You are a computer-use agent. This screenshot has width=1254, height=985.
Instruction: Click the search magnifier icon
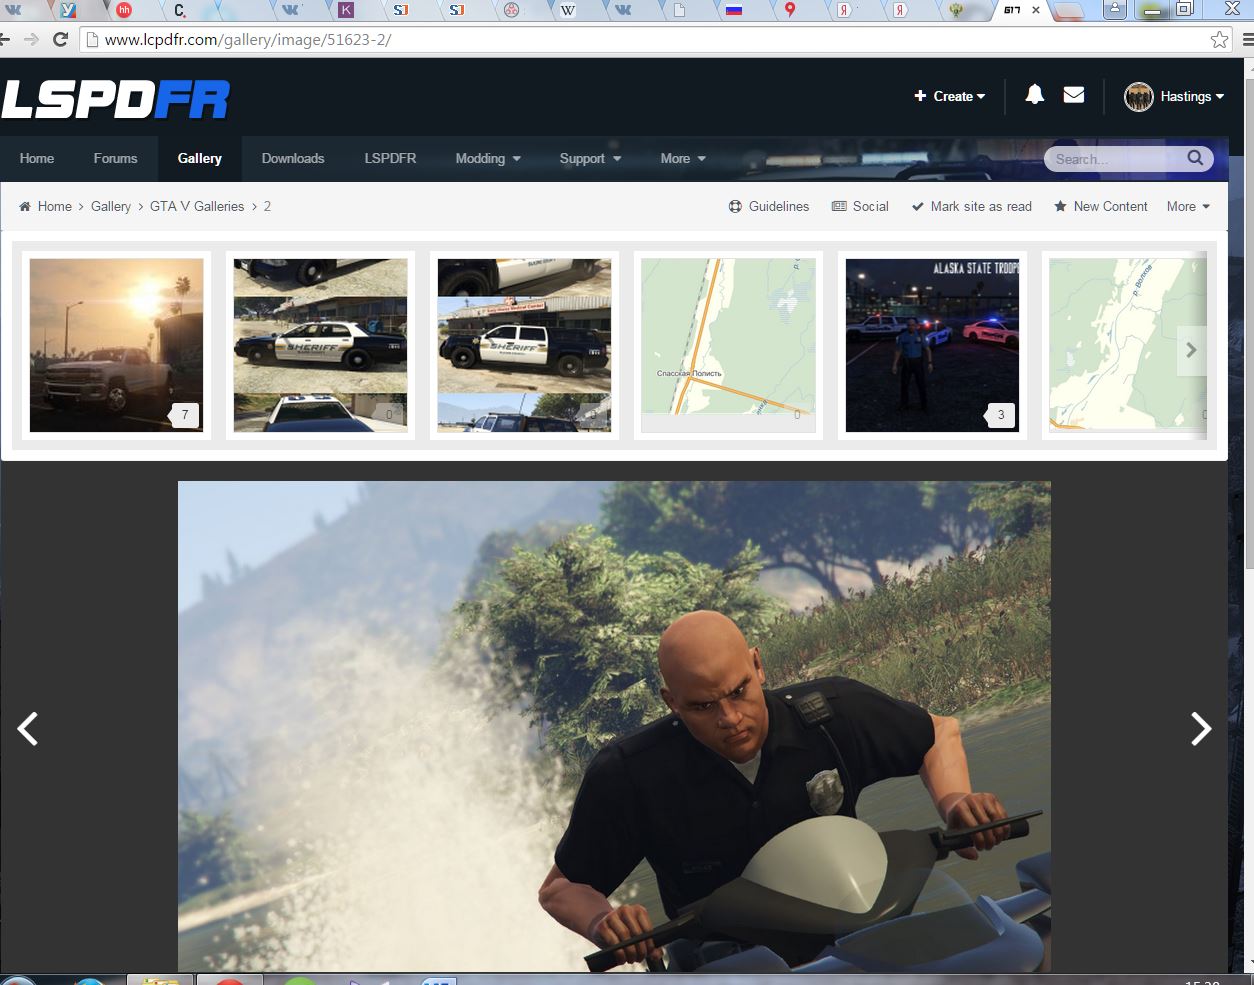(1195, 158)
